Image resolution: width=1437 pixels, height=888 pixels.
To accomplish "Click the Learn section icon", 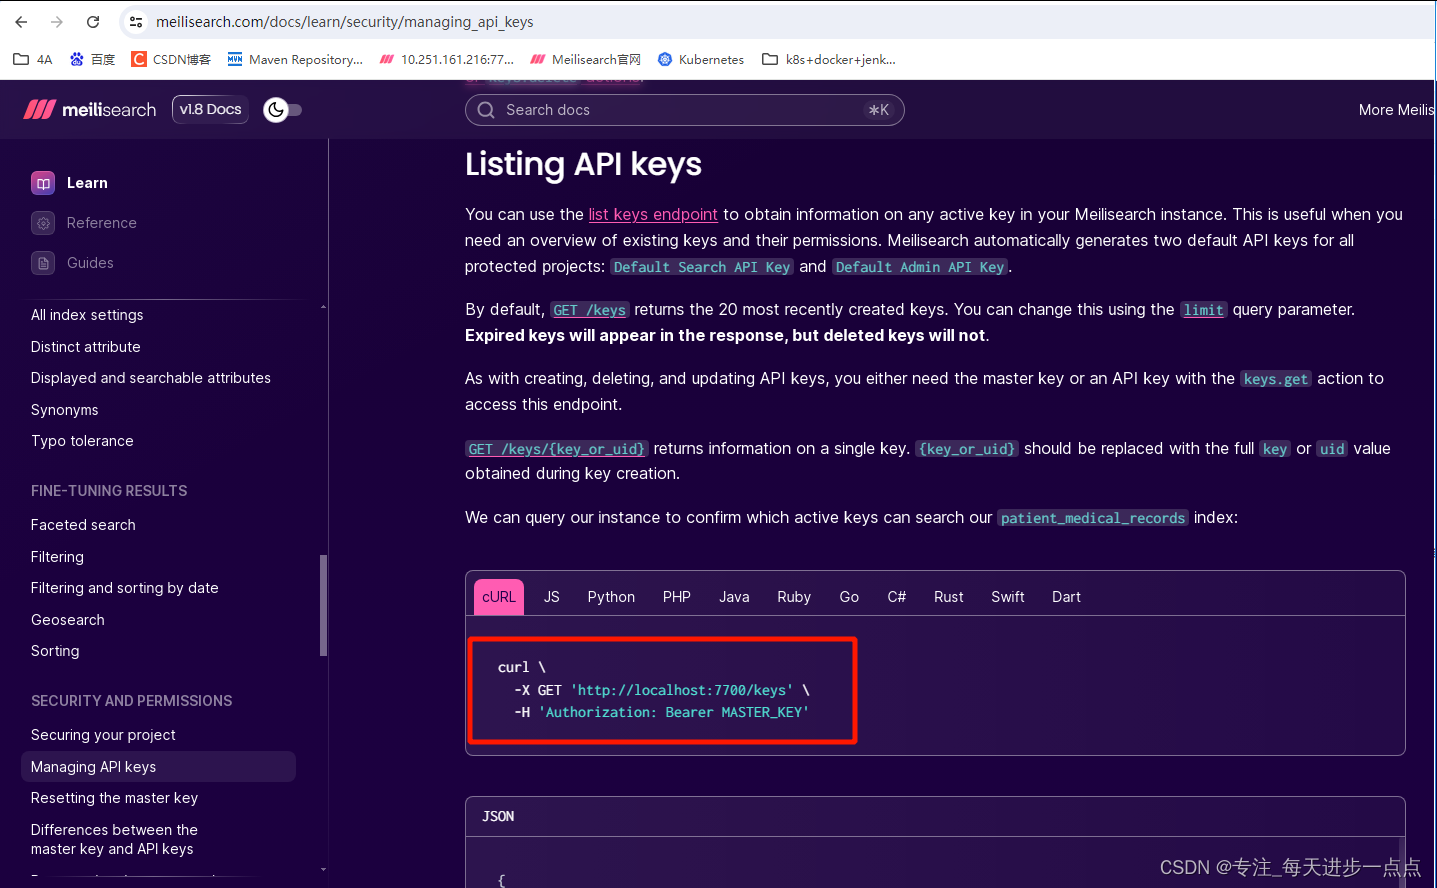I will pyautogui.click(x=43, y=183).
